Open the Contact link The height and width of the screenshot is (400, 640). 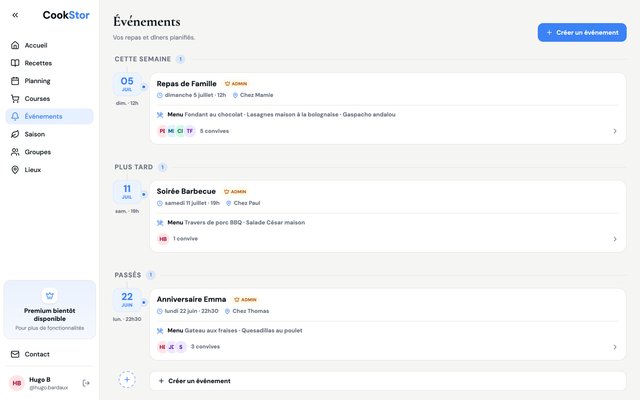tap(49, 354)
